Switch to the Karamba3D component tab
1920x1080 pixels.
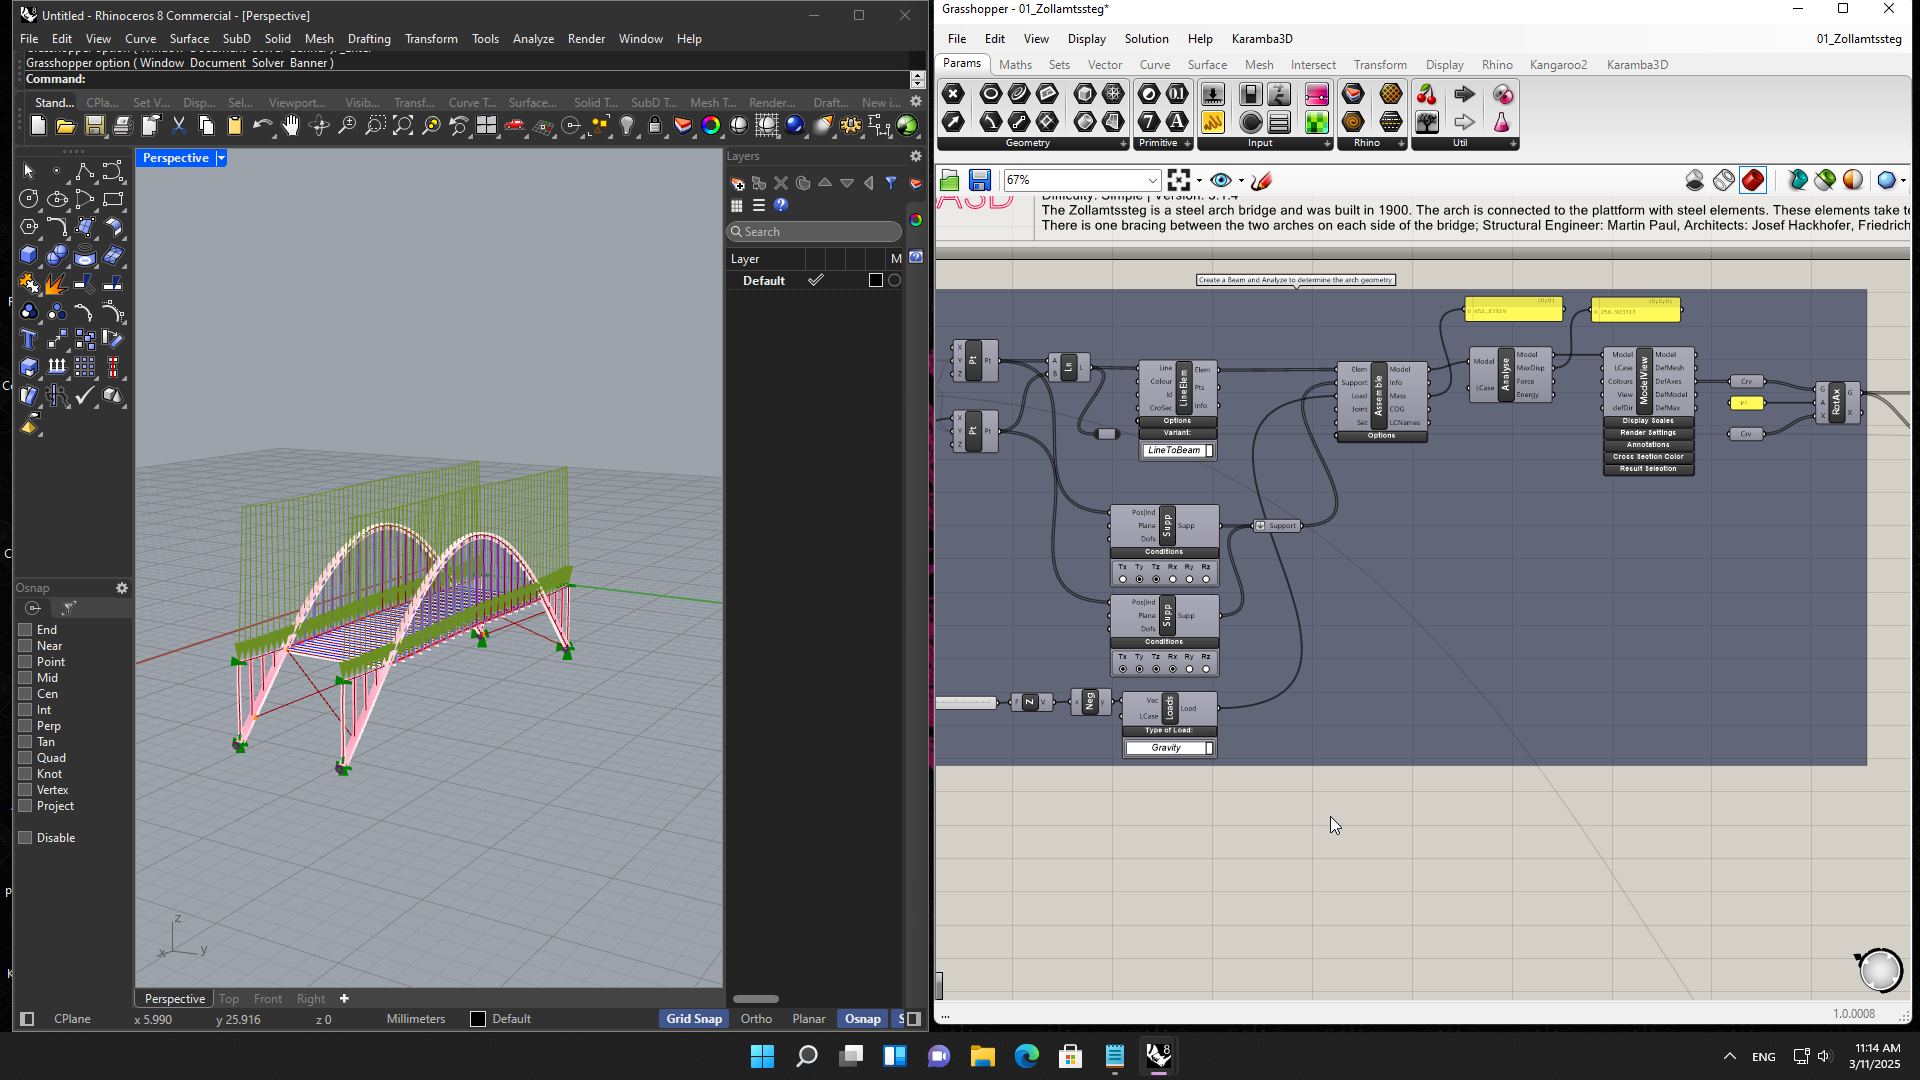[x=1637, y=65]
